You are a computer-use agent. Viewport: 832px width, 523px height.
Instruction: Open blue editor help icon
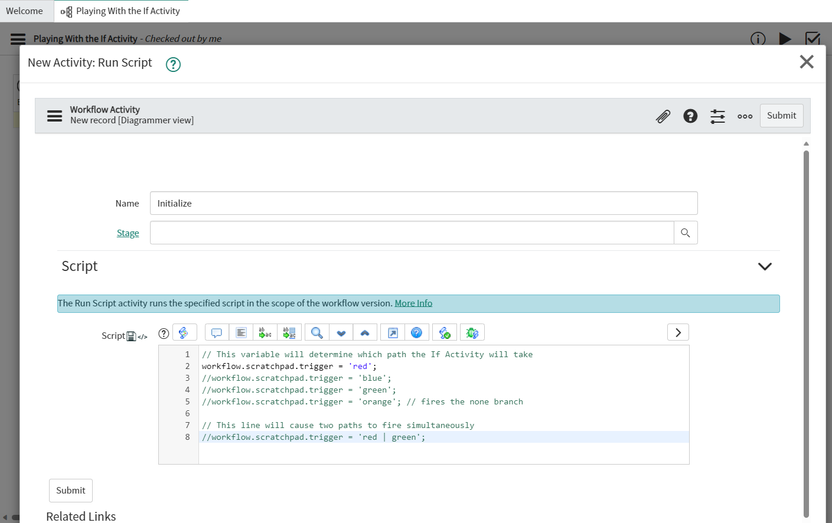tap(417, 333)
